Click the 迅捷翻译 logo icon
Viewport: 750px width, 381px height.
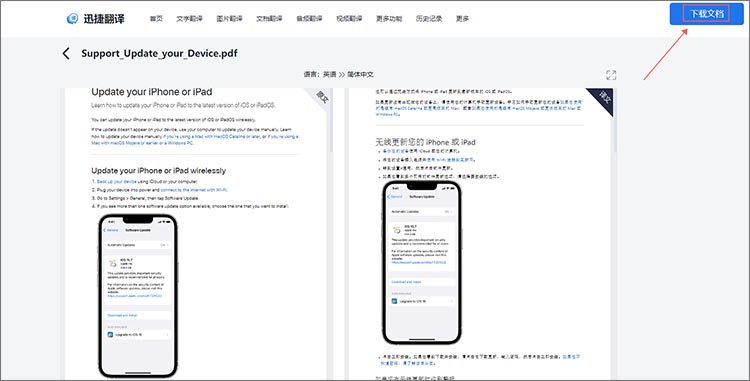click(73, 19)
